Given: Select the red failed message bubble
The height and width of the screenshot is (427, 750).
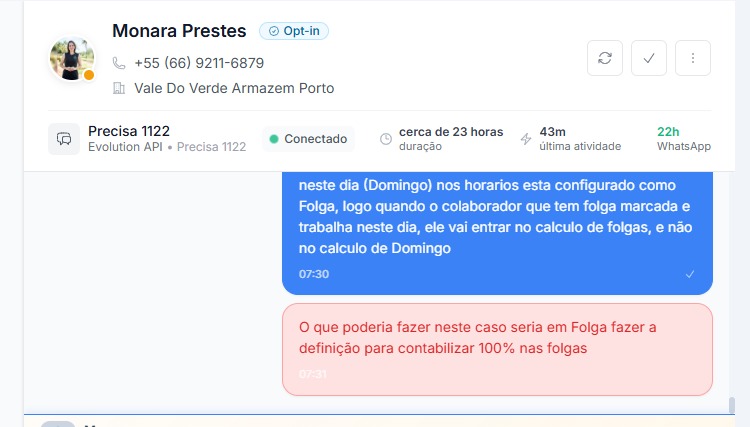Looking at the screenshot, I should [497, 349].
